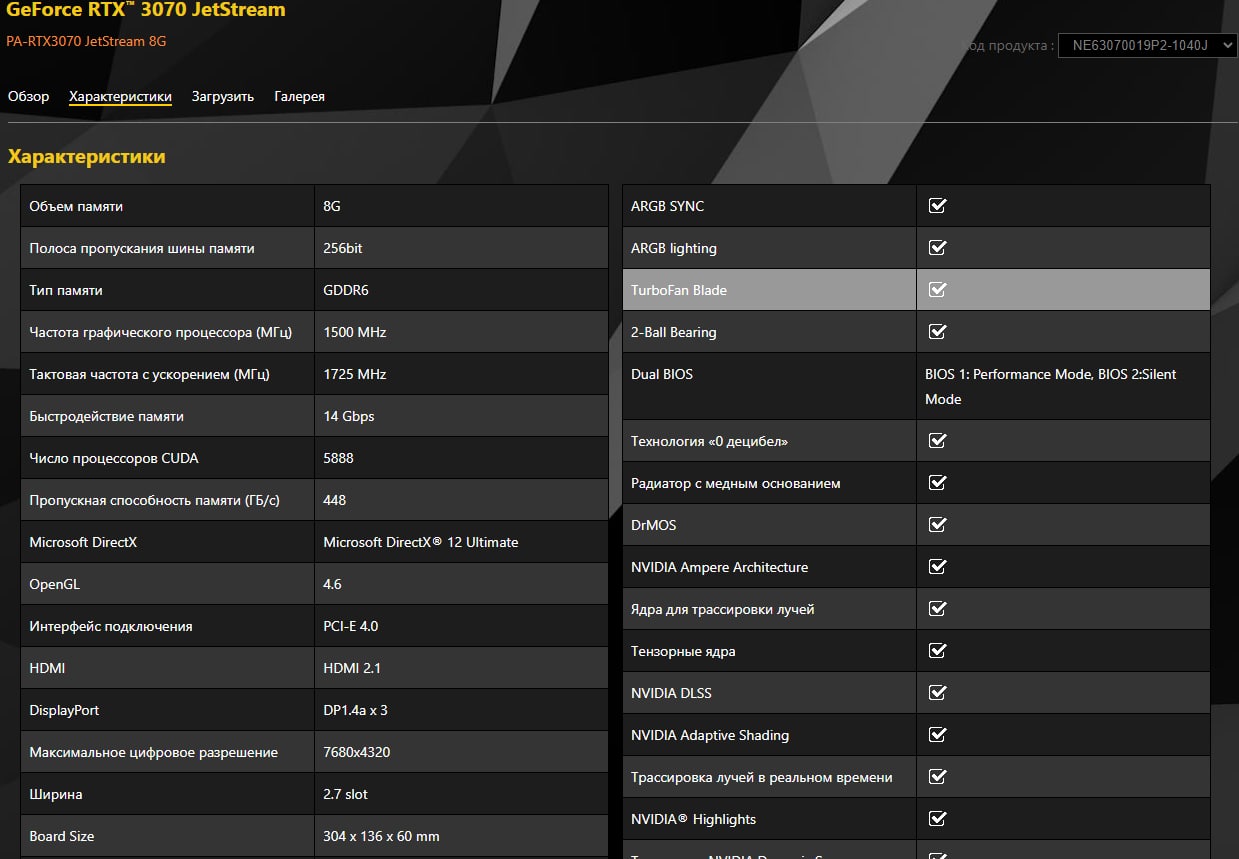Click the Тактовая частота с ускорением label

coord(149,374)
